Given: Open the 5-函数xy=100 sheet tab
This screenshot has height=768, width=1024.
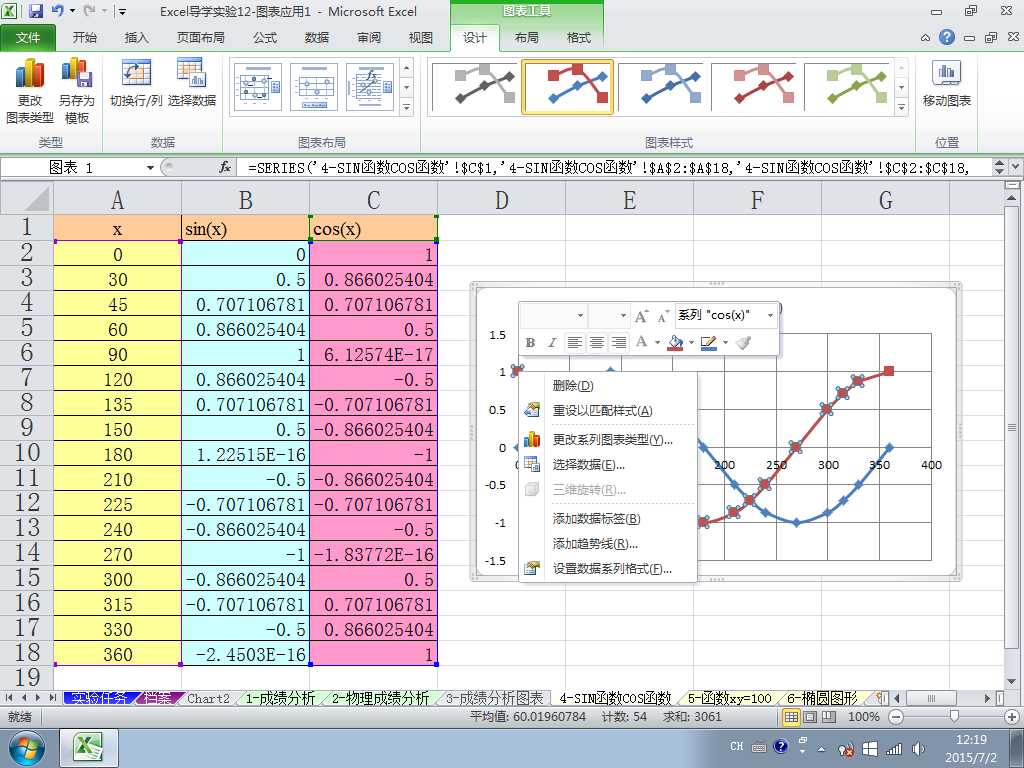Looking at the screenshot, I should point(730,698).
